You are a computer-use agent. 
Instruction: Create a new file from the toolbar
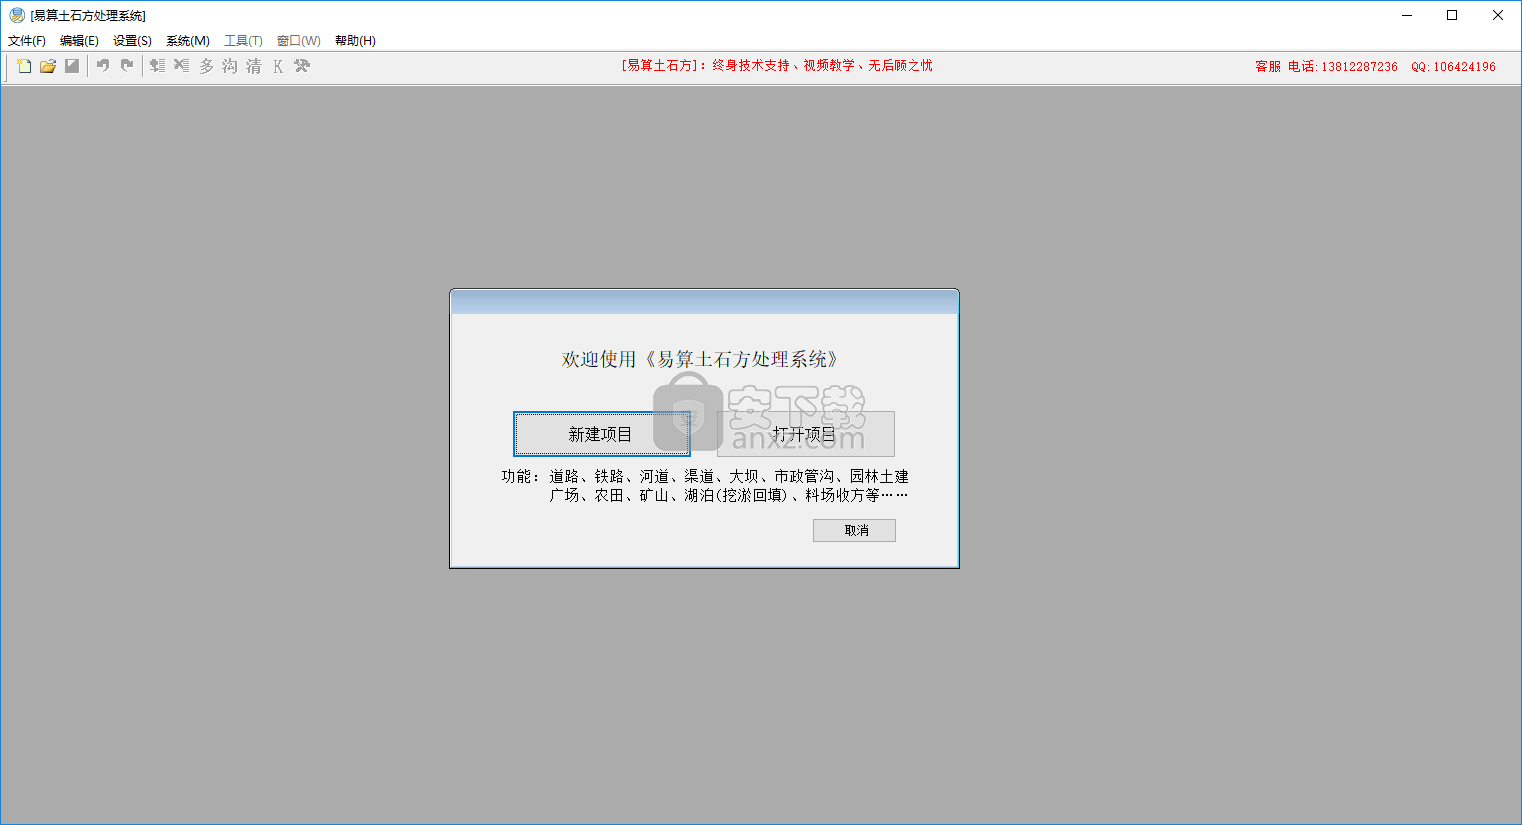click(24, 66)
